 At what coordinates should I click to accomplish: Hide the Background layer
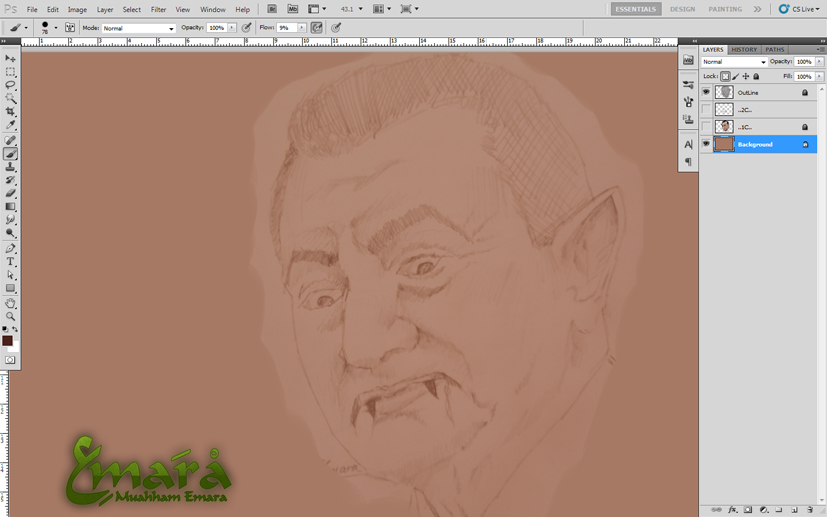pyautogui.click(x=706, y=144)
